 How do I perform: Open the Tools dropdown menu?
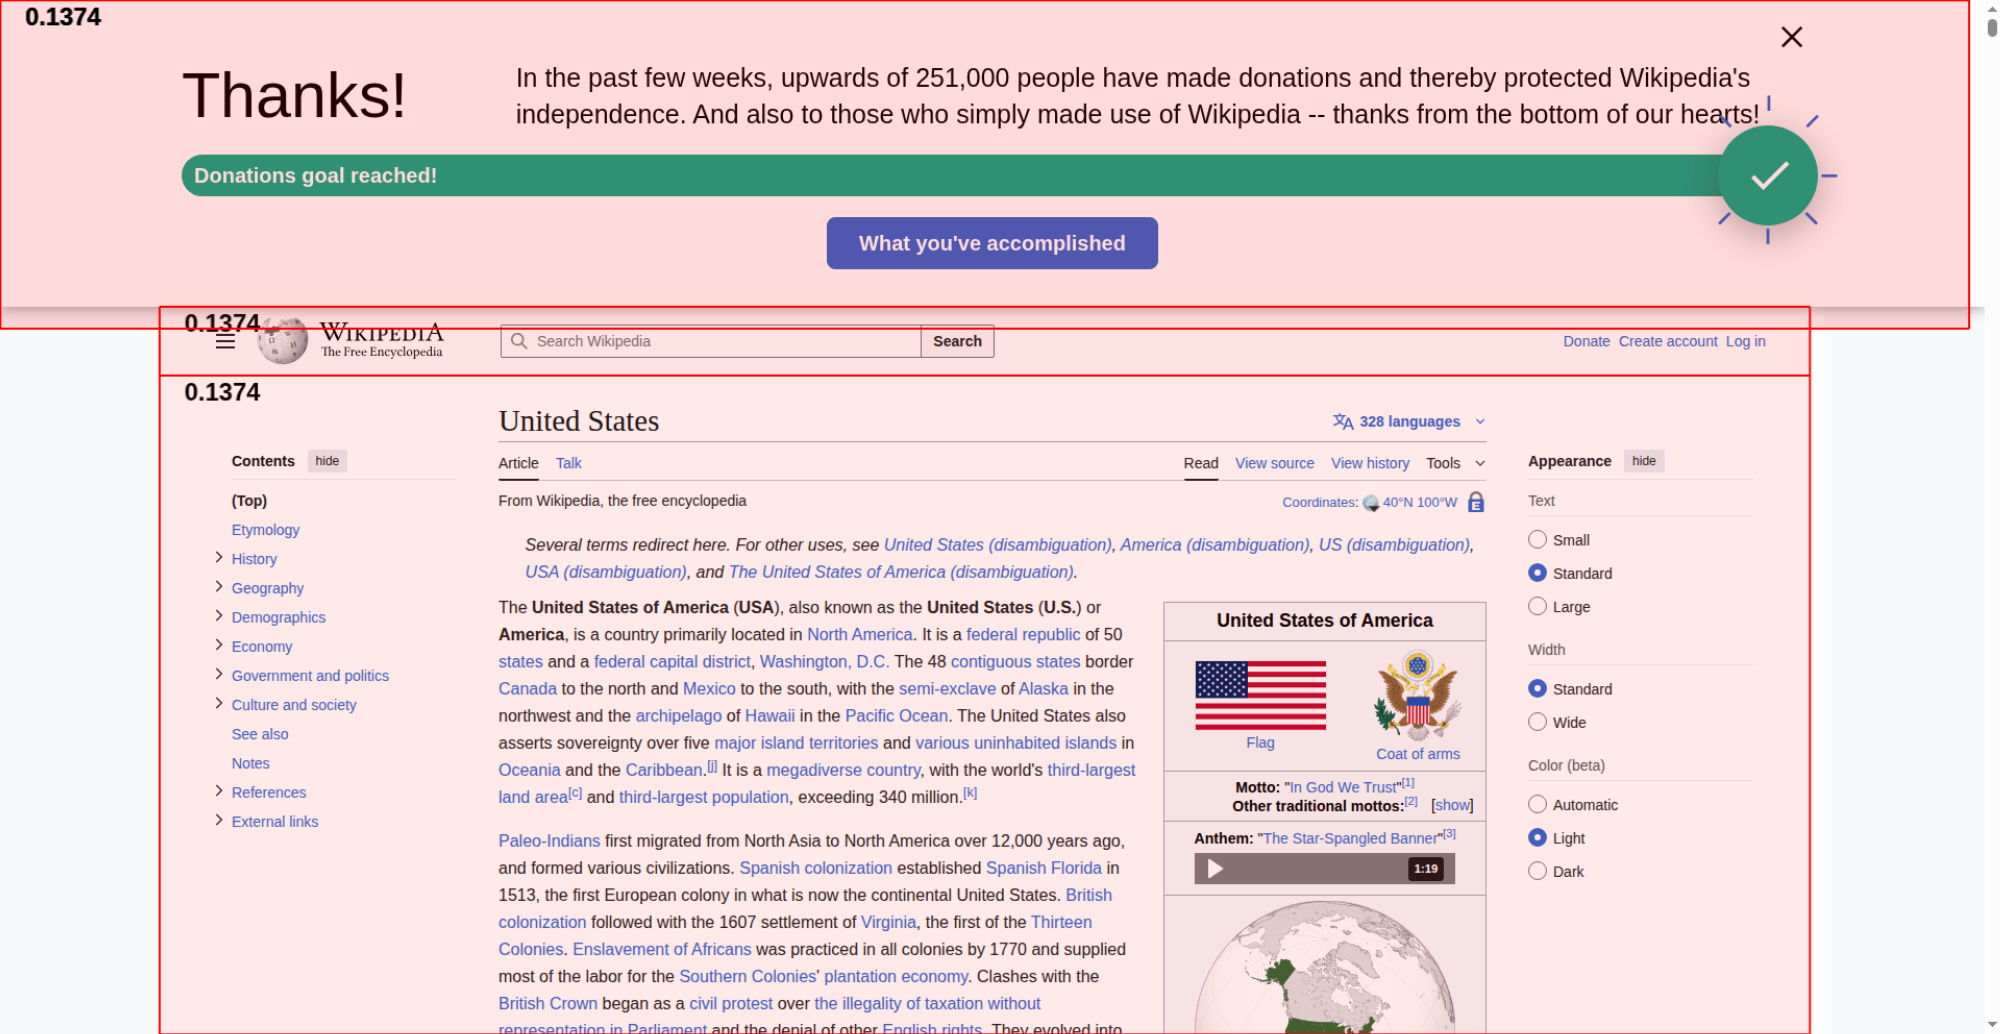[x=1454, y=463]
